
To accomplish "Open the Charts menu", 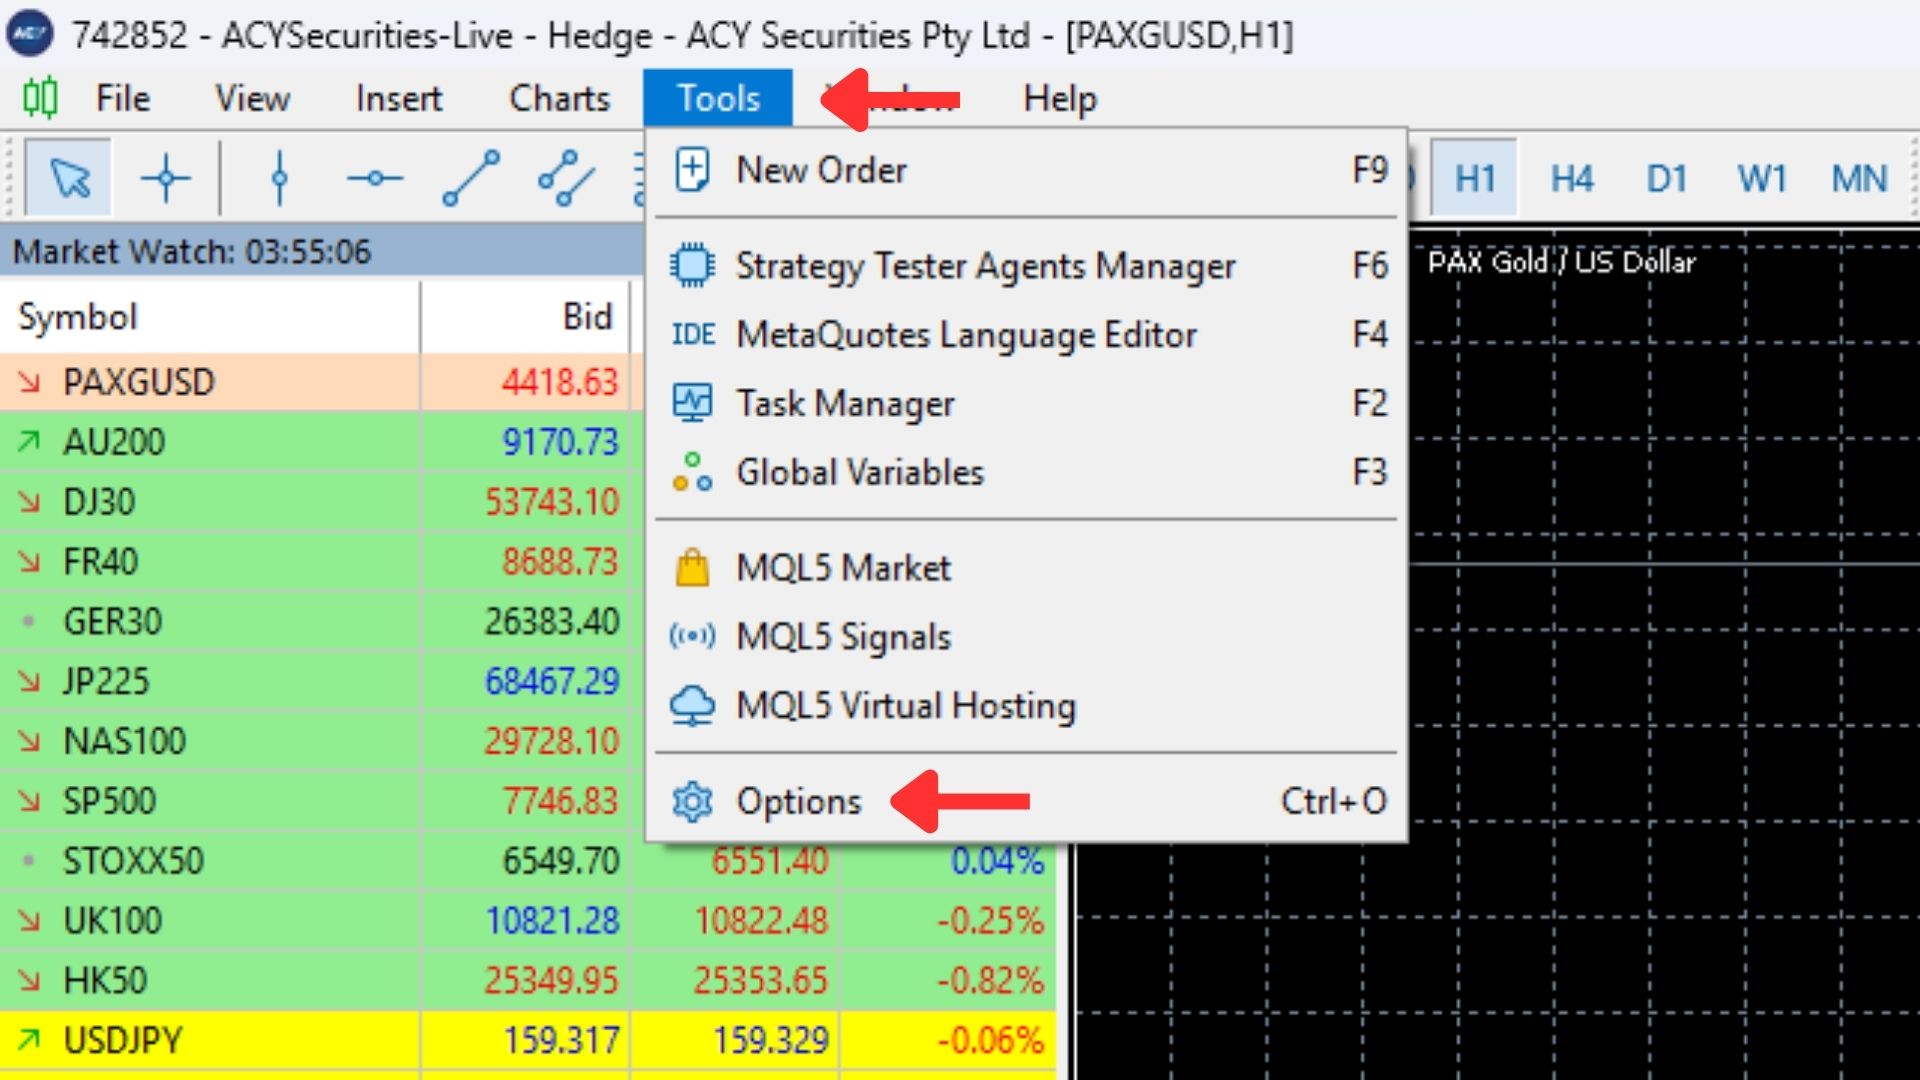I will click(x=559, y=98).
